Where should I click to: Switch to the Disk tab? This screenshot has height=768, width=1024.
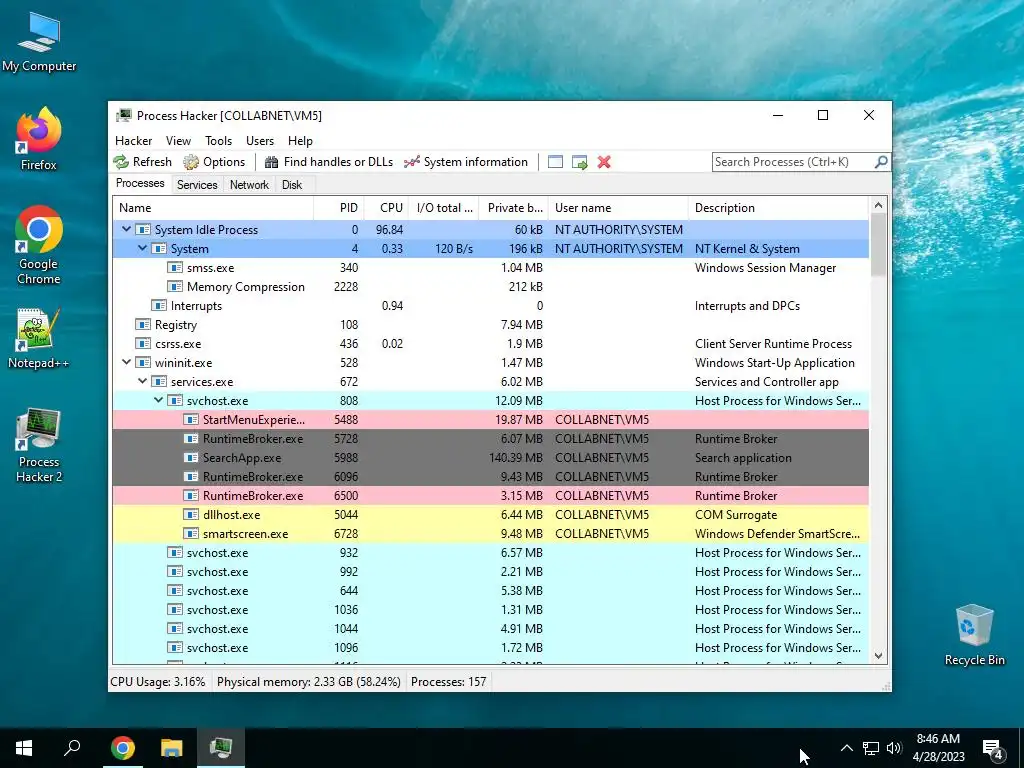[292, 185]
